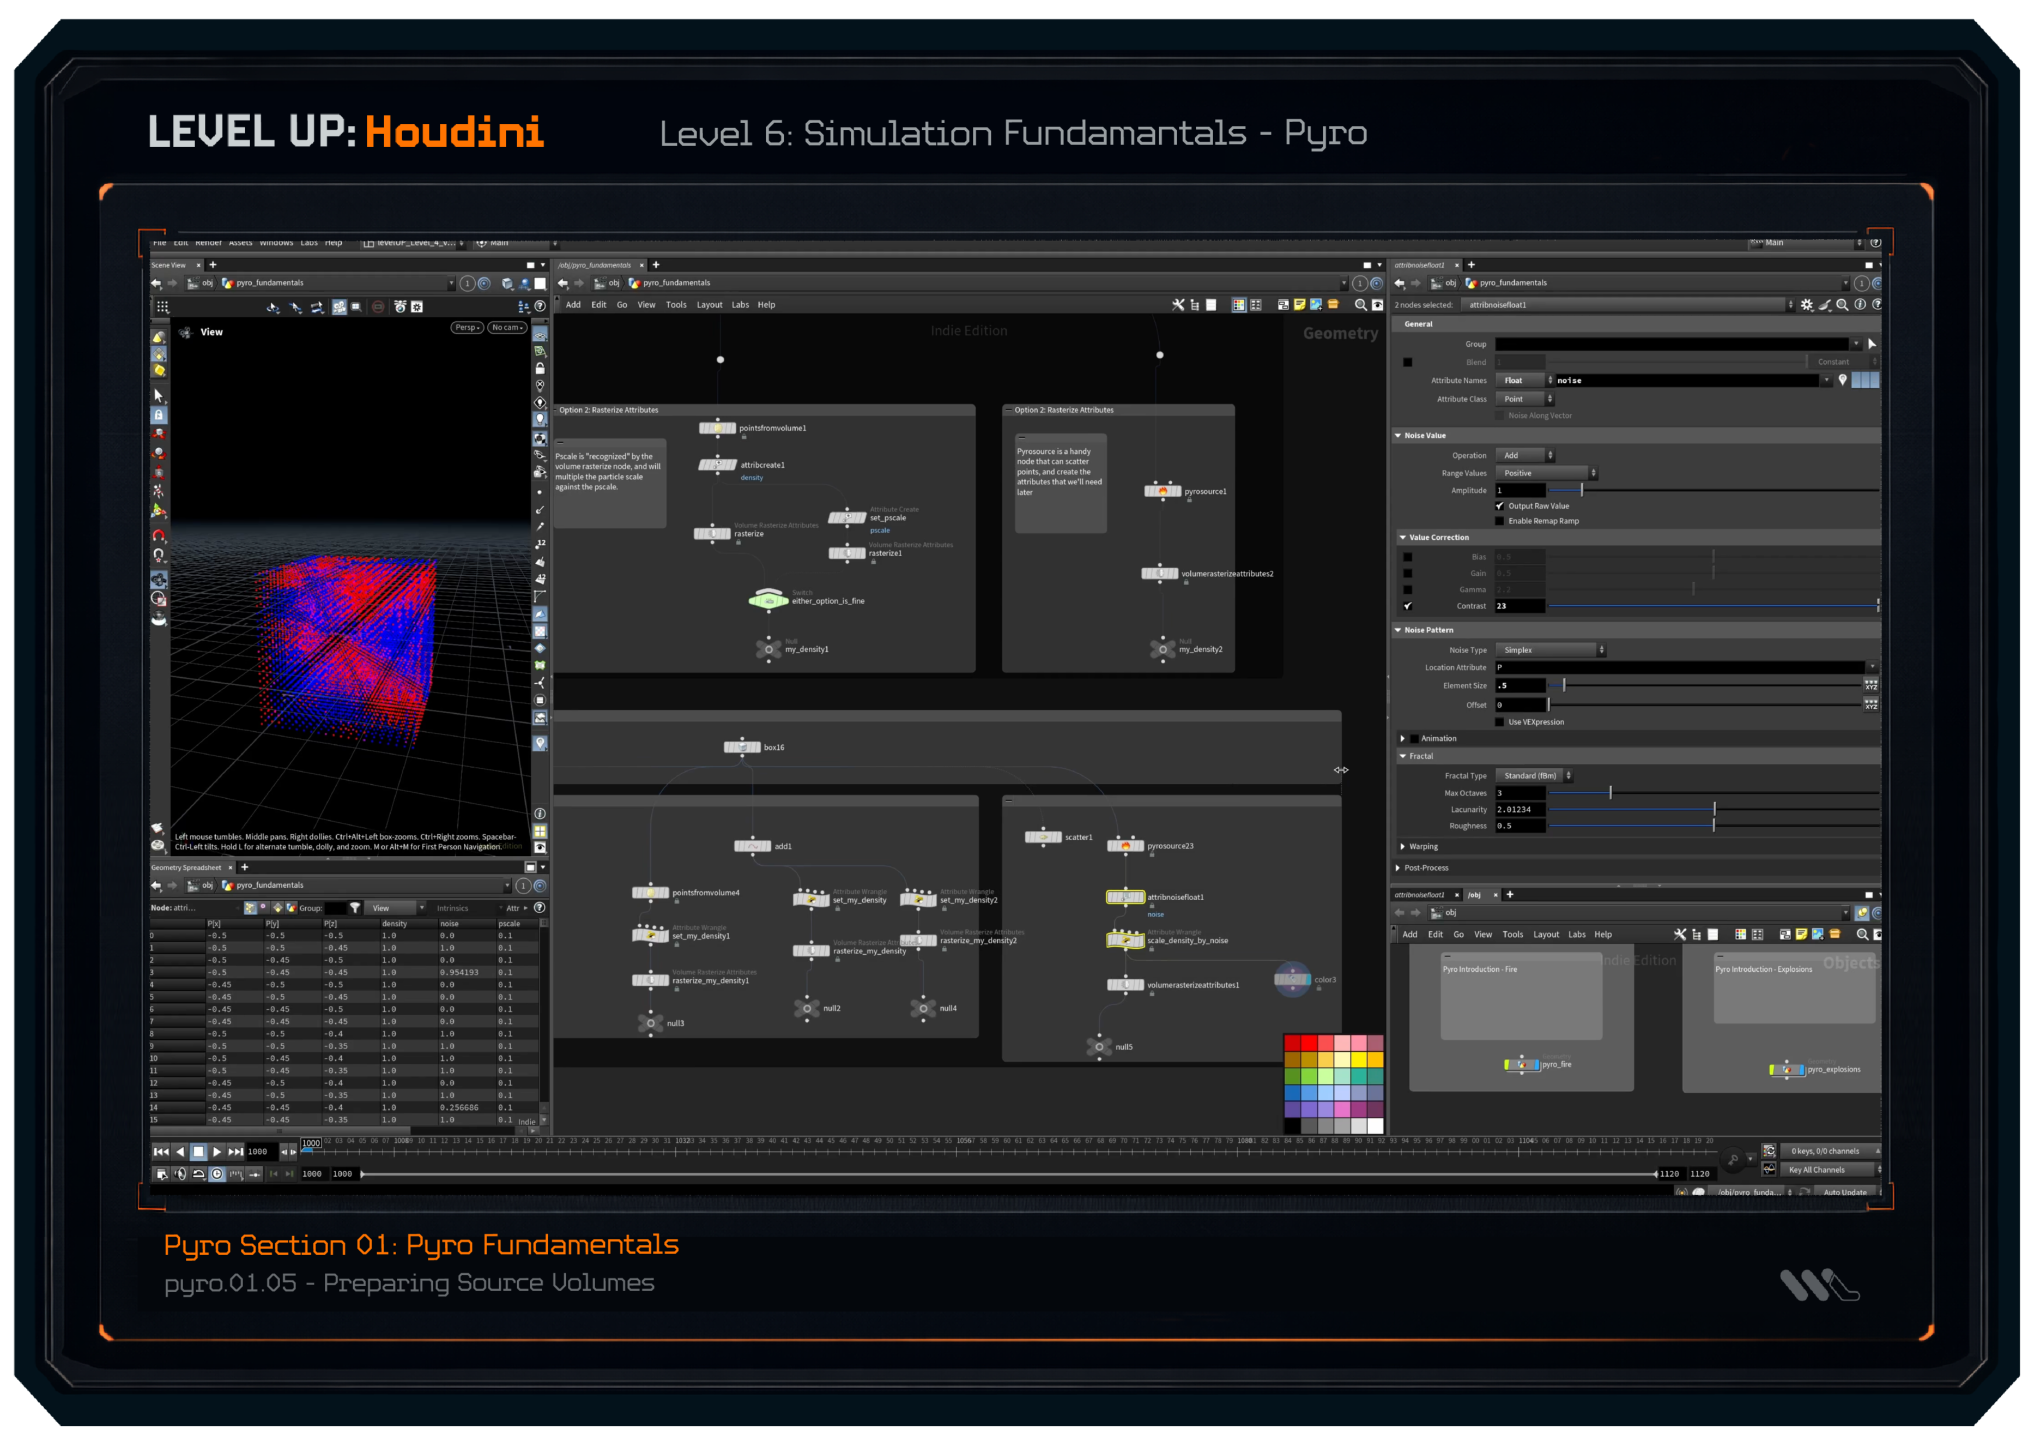Switch to the Geometry Spreadsheet tab
The width and height of the screenshot is (2028, 1440).
[187, 867]
